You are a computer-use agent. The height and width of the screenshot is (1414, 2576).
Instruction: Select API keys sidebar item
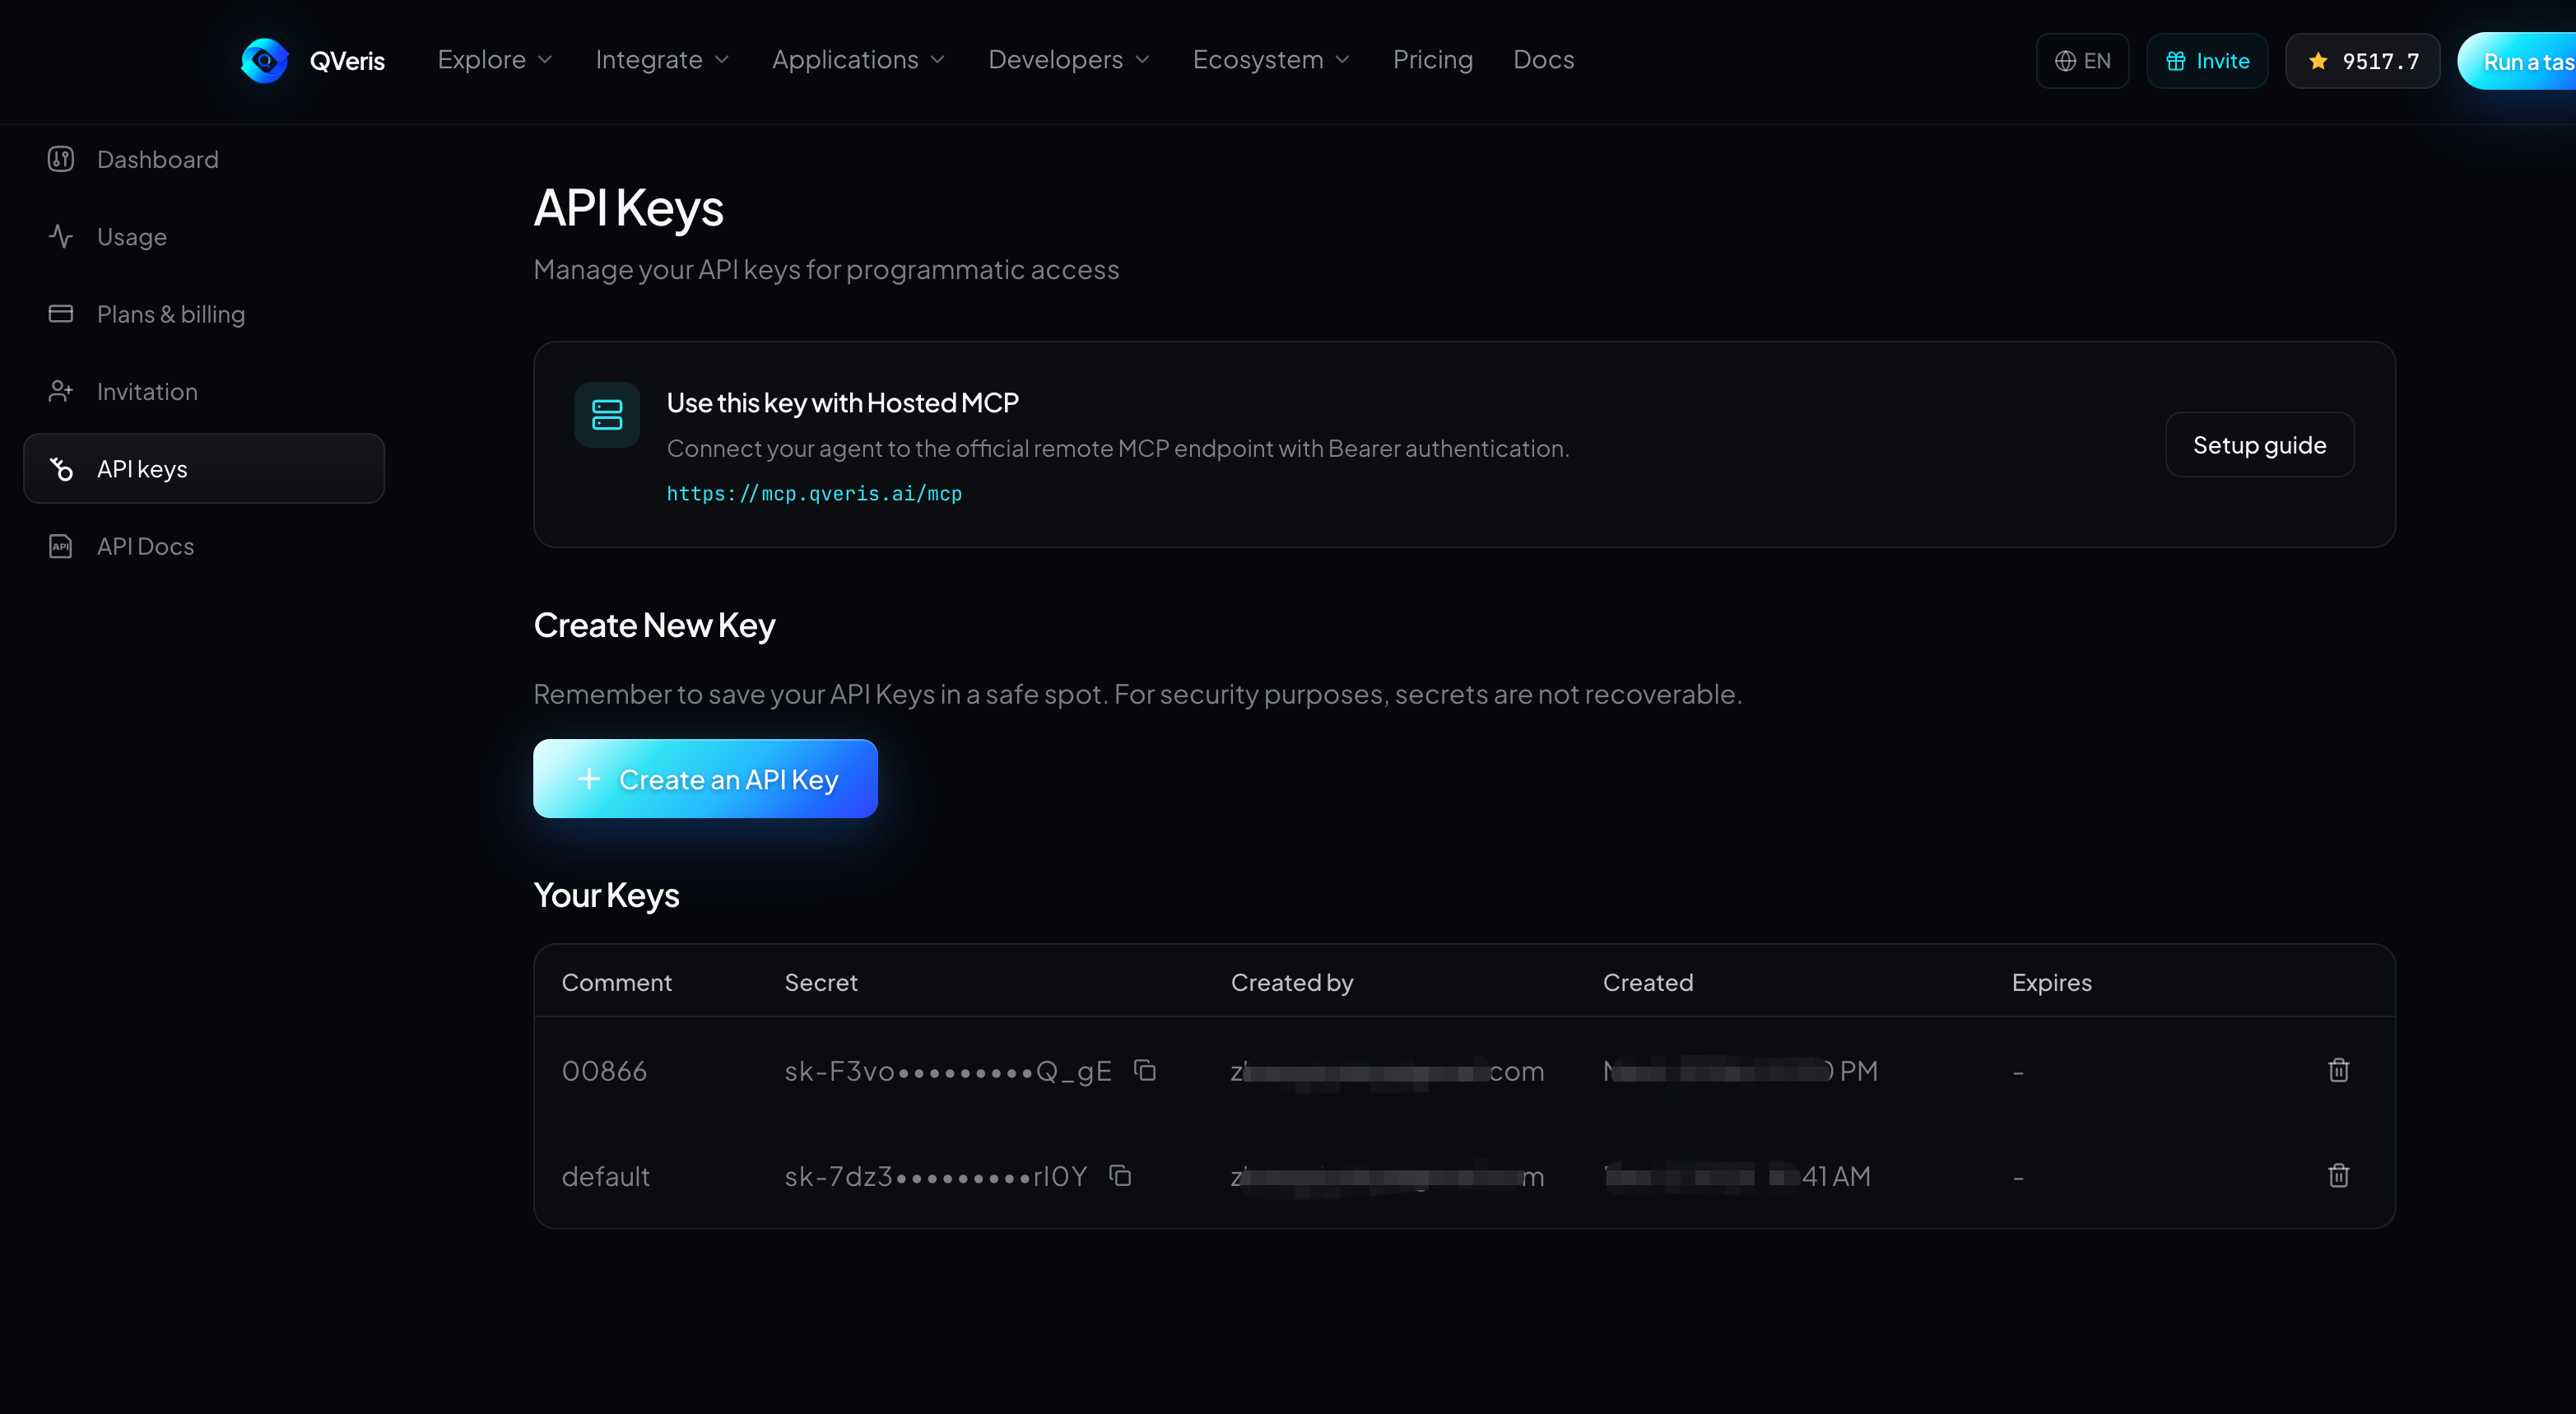204,468
